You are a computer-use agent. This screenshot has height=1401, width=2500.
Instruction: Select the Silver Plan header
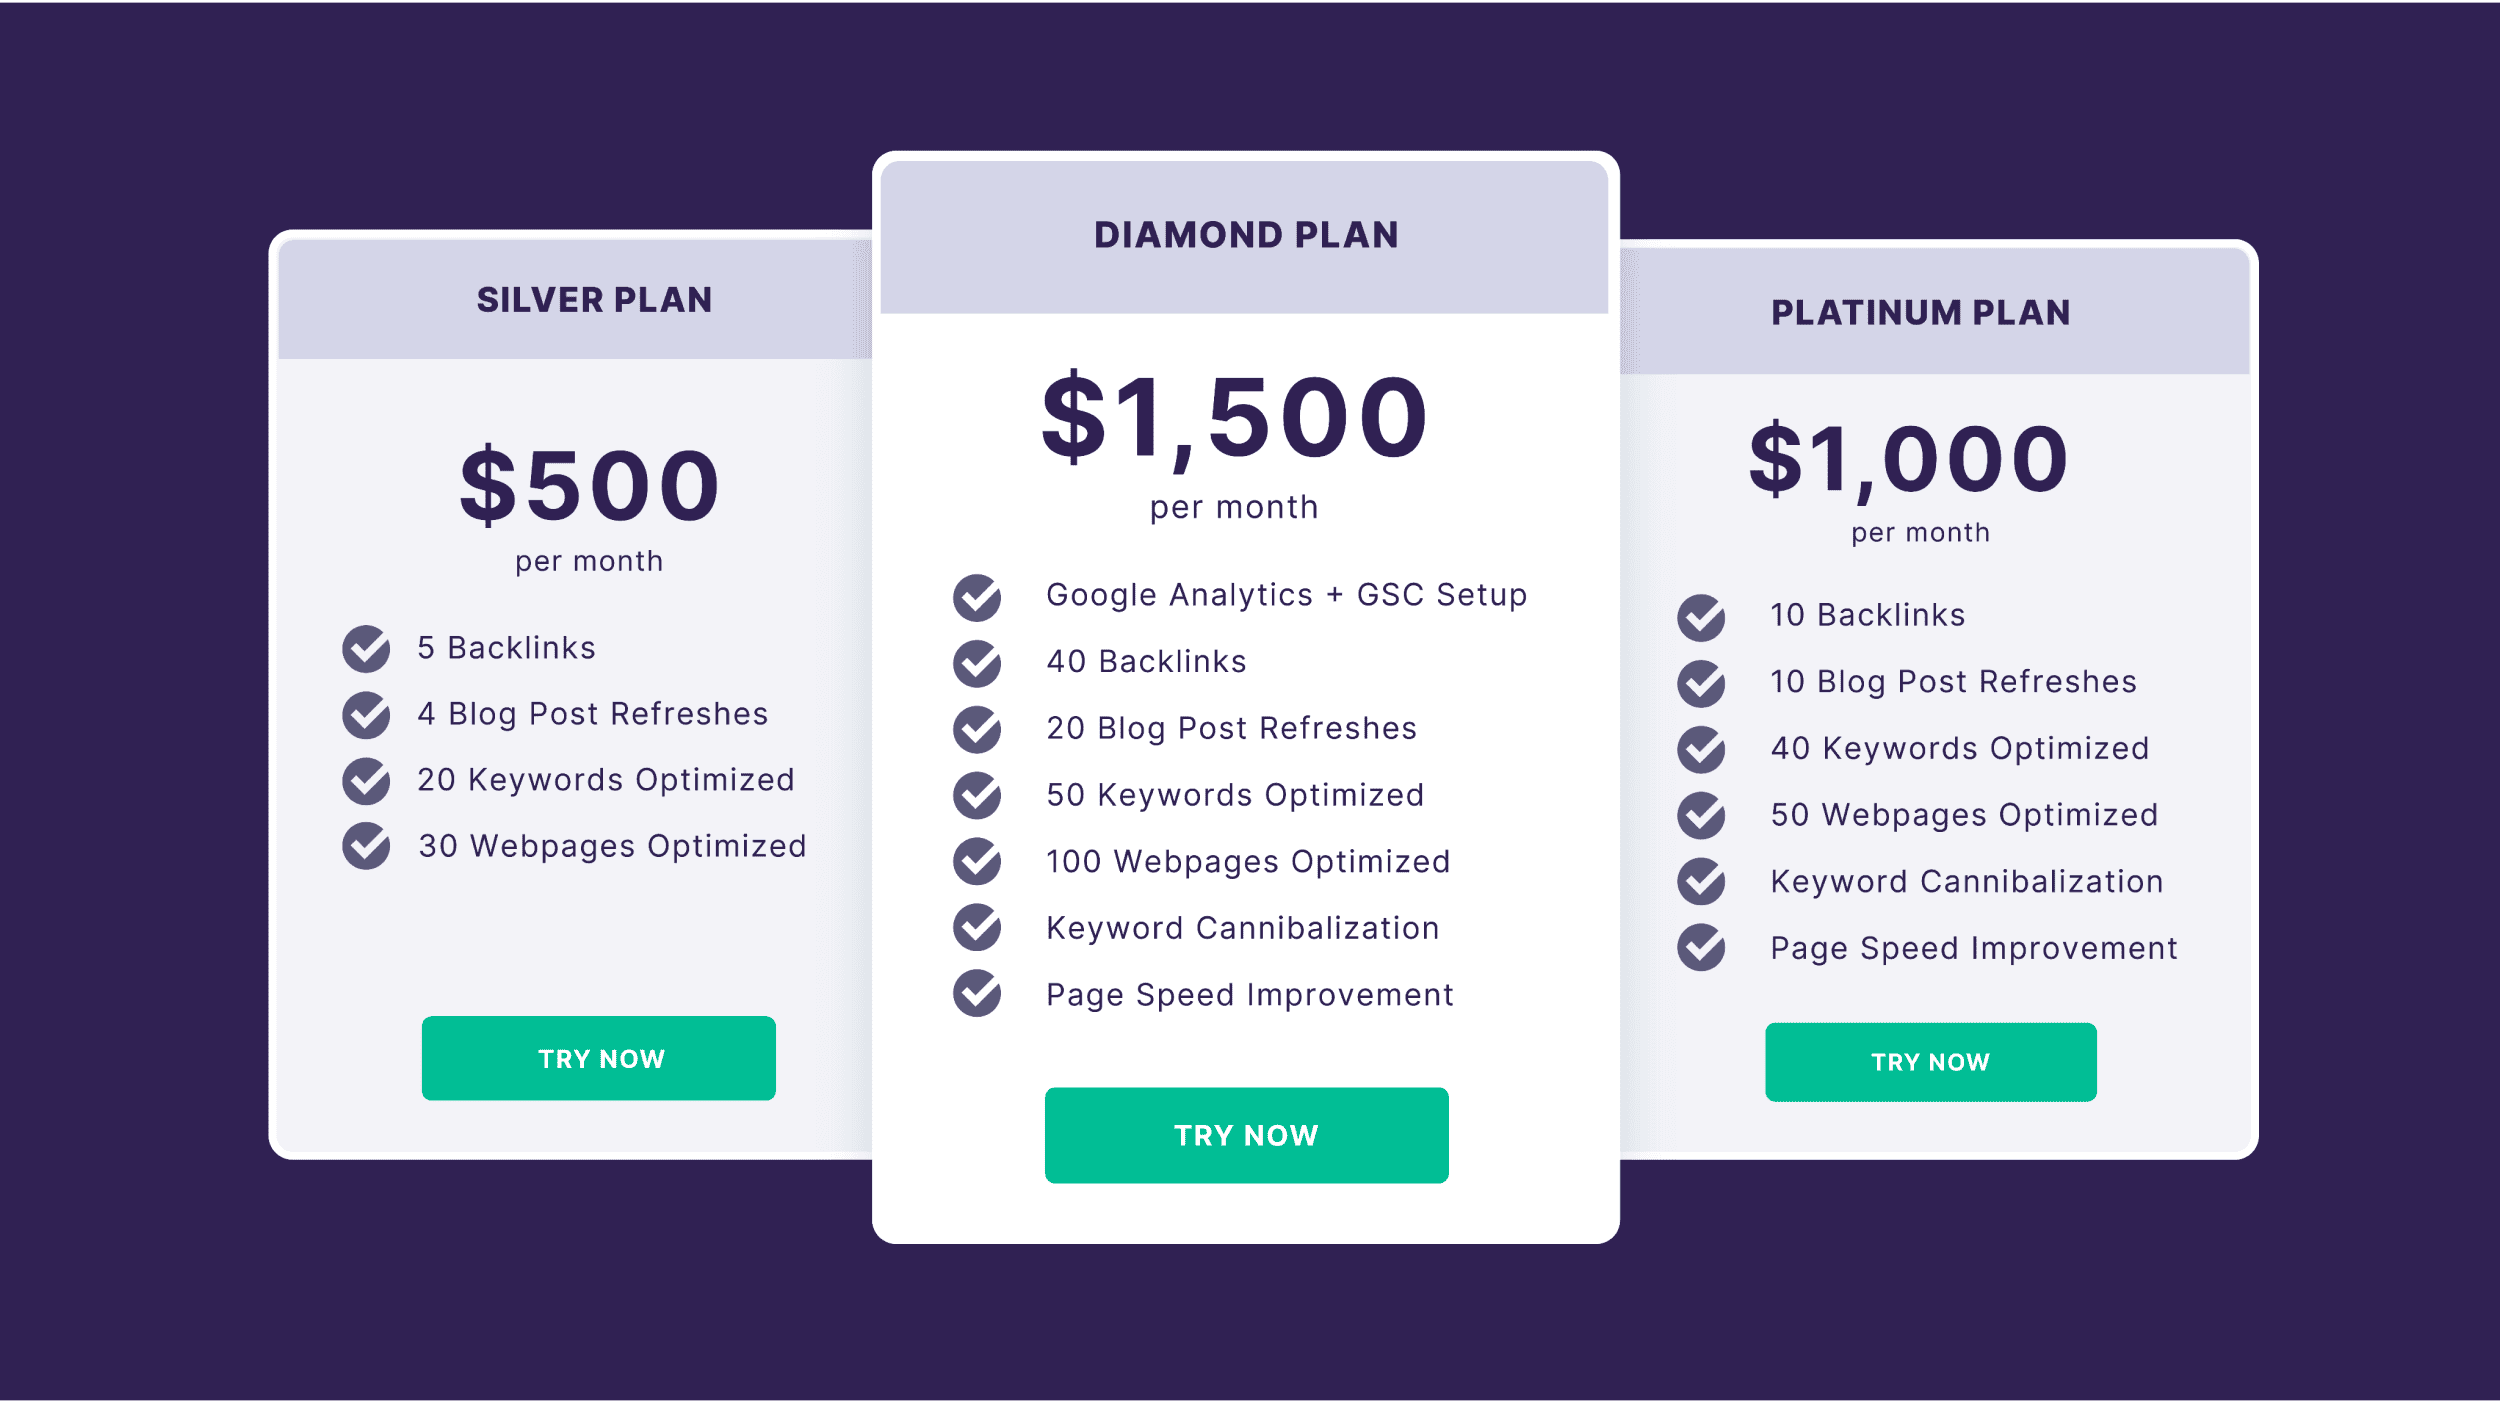click(594, 299)
